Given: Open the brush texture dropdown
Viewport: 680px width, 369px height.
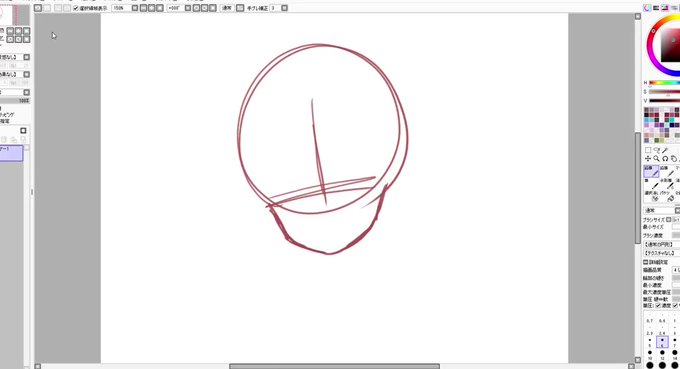Looking at the screenshot, I should tap(661, 253).
